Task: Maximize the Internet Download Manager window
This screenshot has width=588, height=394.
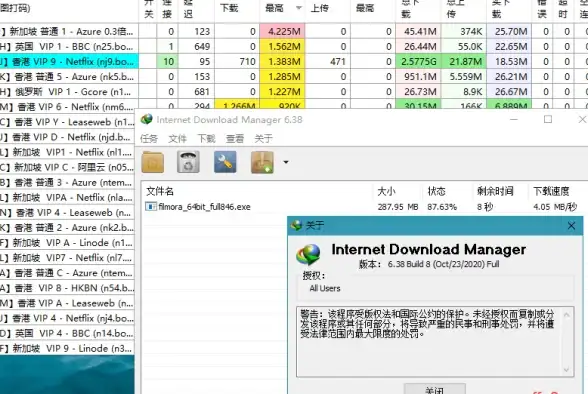Action: tap(548, 119)
